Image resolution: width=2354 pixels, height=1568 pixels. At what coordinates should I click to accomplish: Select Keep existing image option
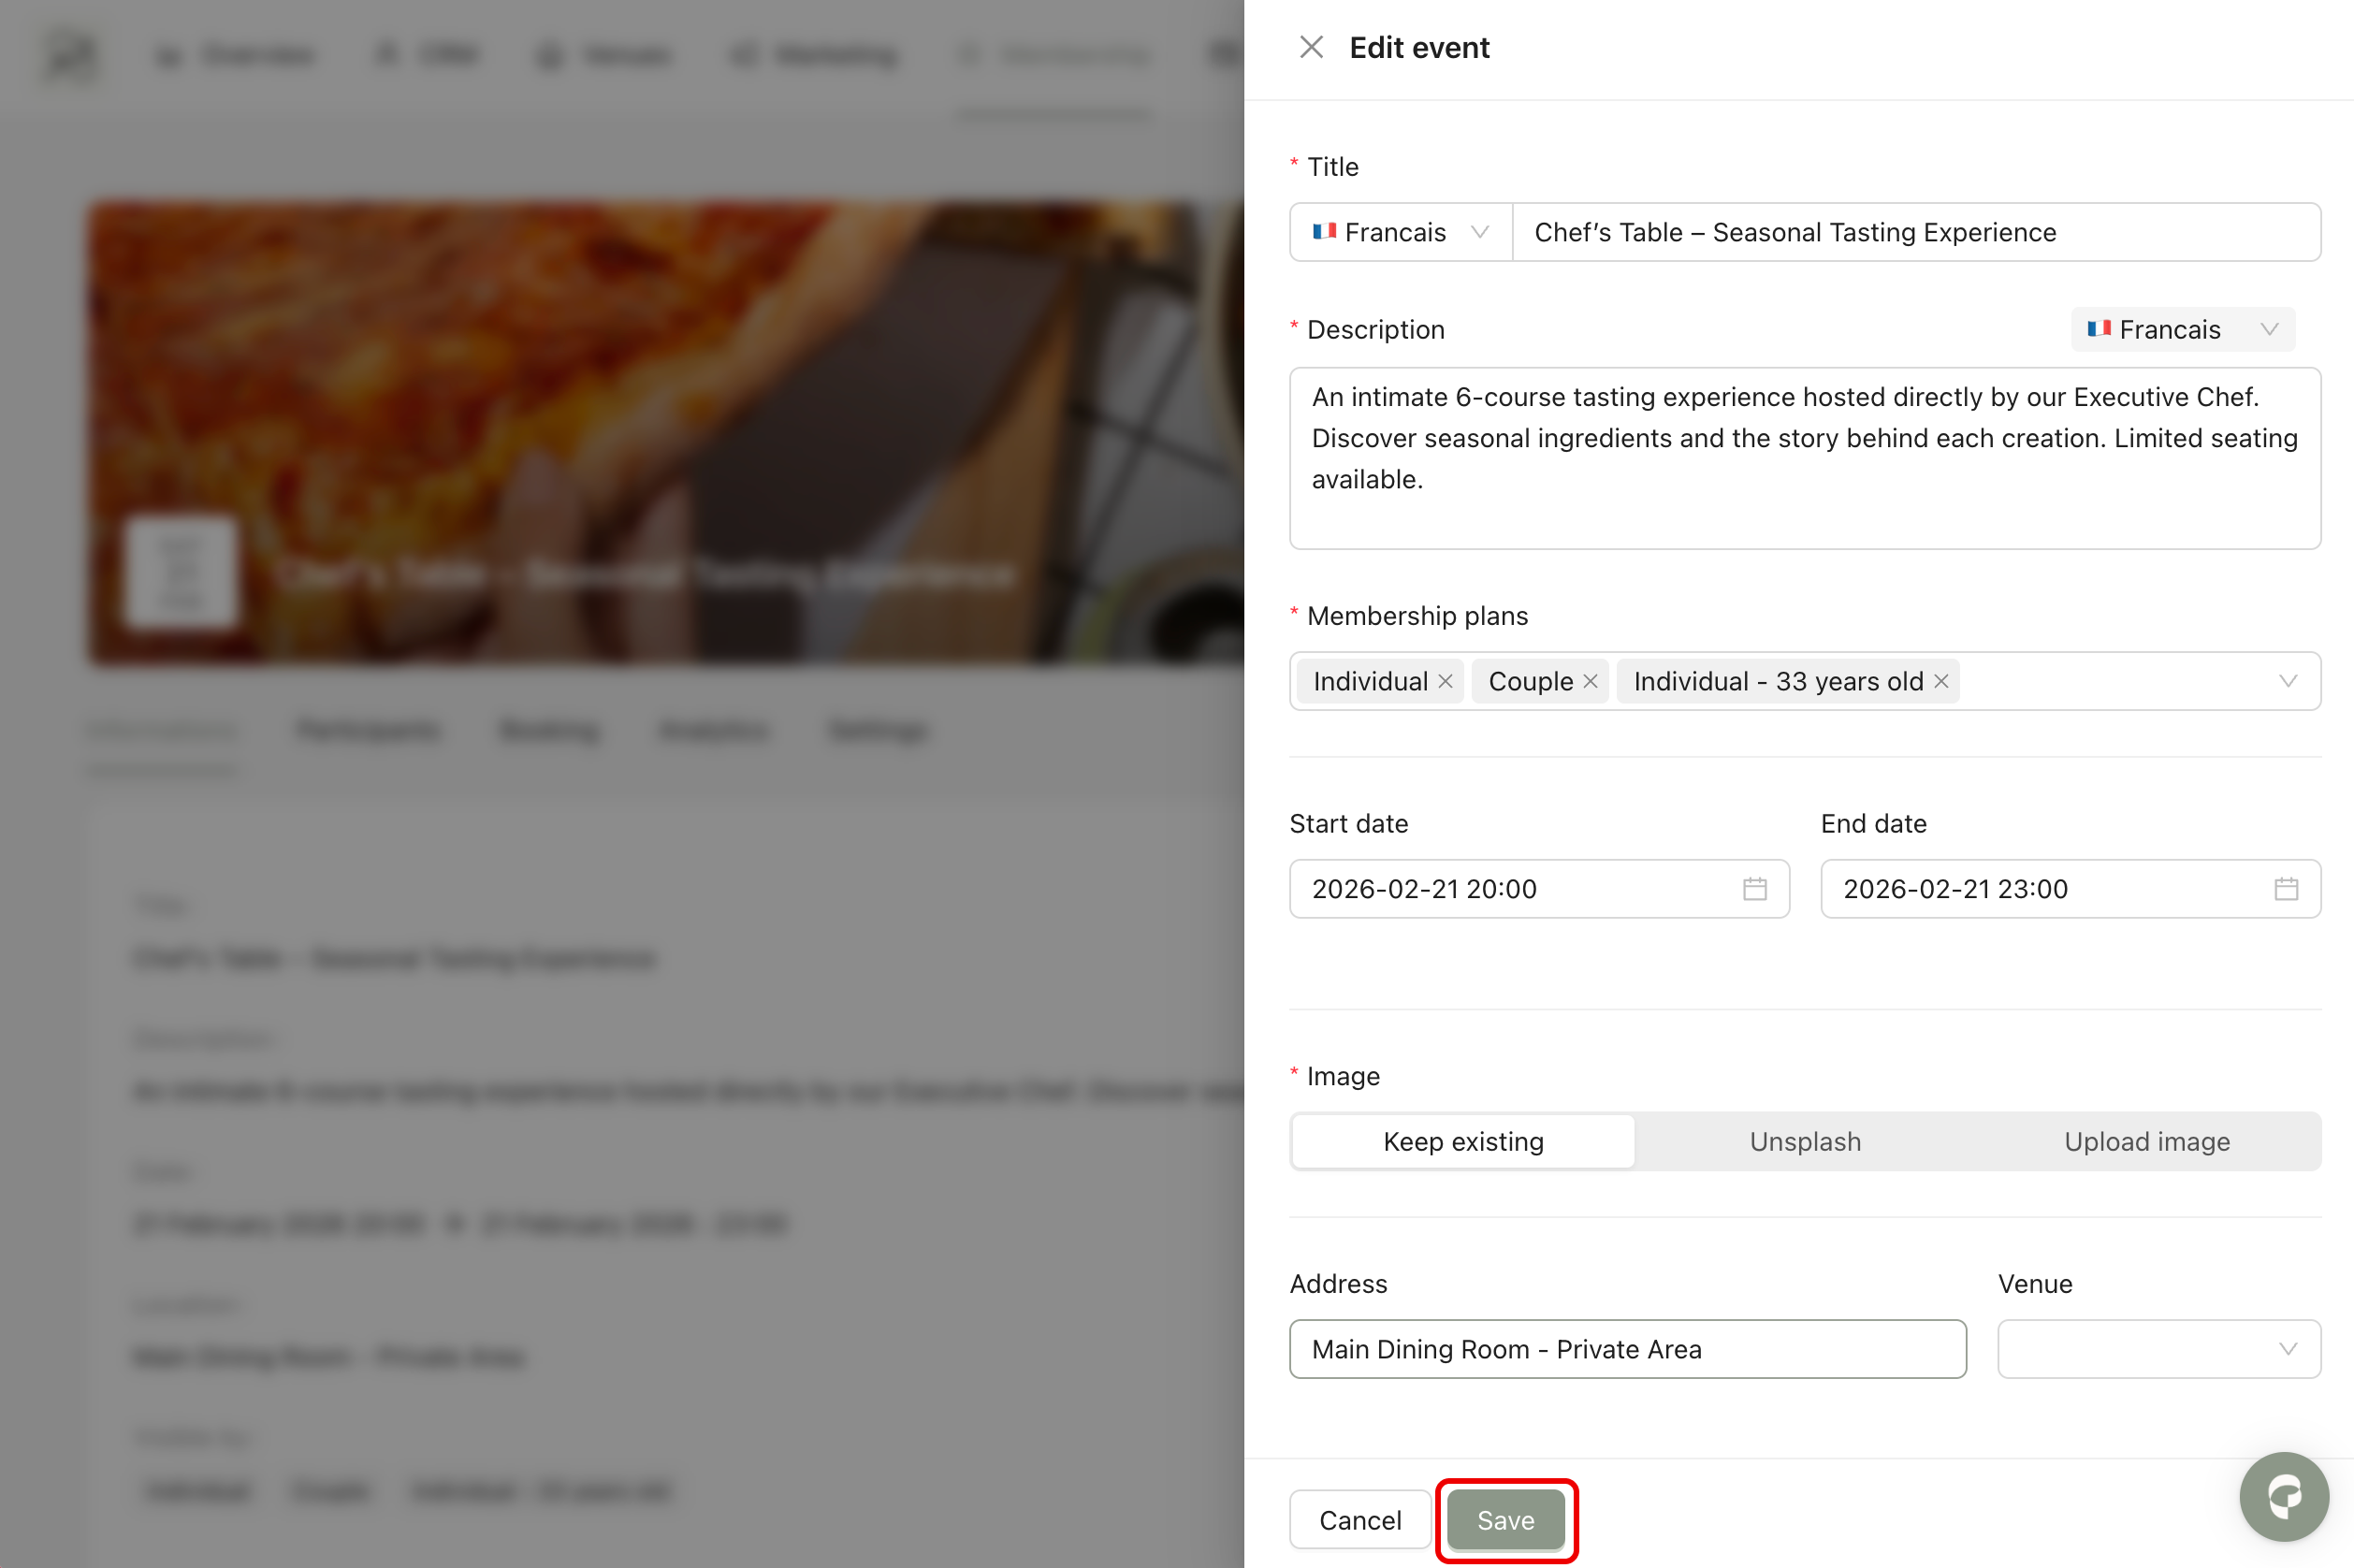1463,1142
